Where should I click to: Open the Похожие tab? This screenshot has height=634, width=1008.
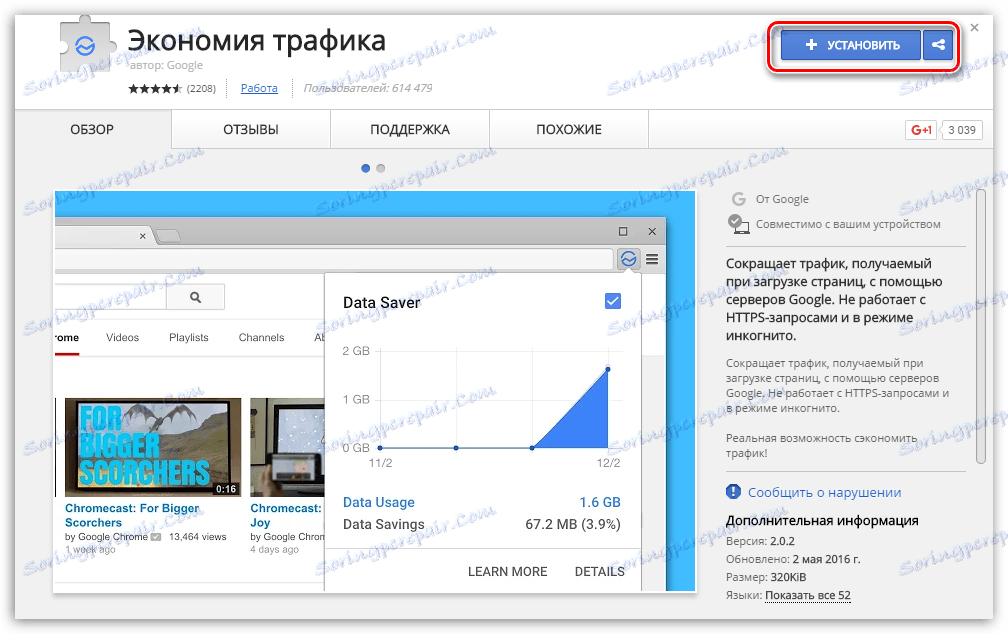569,129
